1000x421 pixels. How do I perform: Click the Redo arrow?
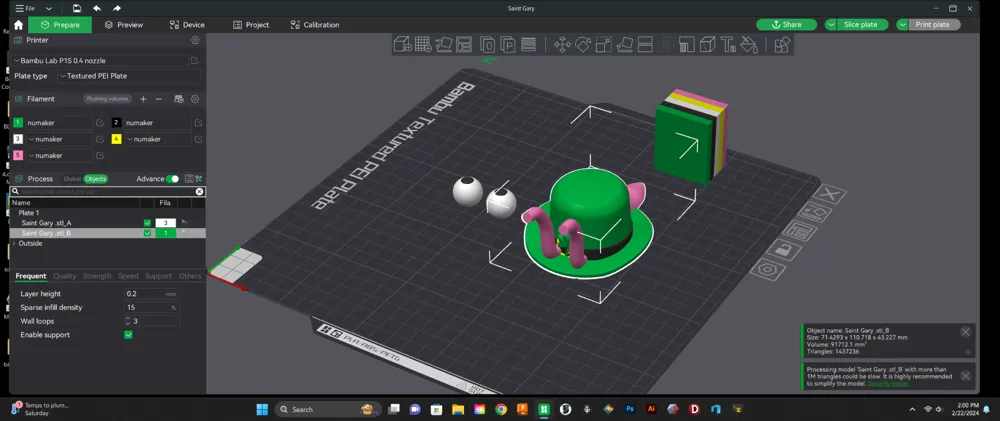coord(117,8)
